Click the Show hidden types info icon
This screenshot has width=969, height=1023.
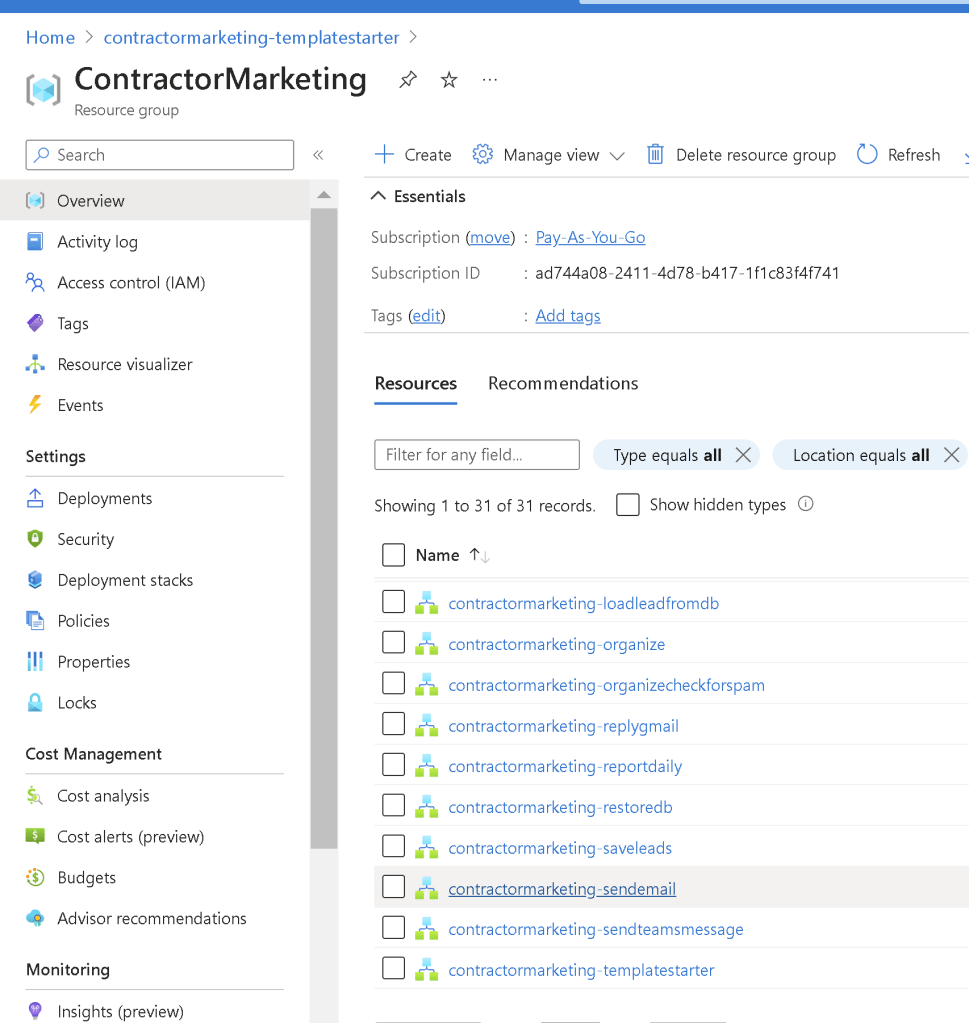pos(806,504)
